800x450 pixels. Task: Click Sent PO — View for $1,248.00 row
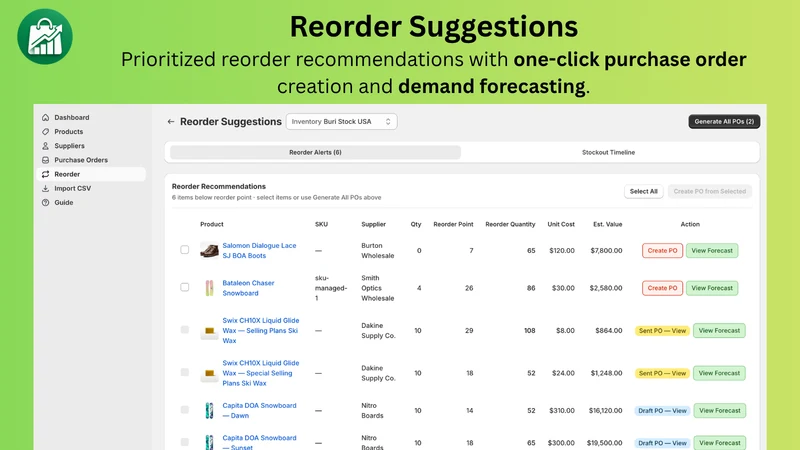(662, 373)
